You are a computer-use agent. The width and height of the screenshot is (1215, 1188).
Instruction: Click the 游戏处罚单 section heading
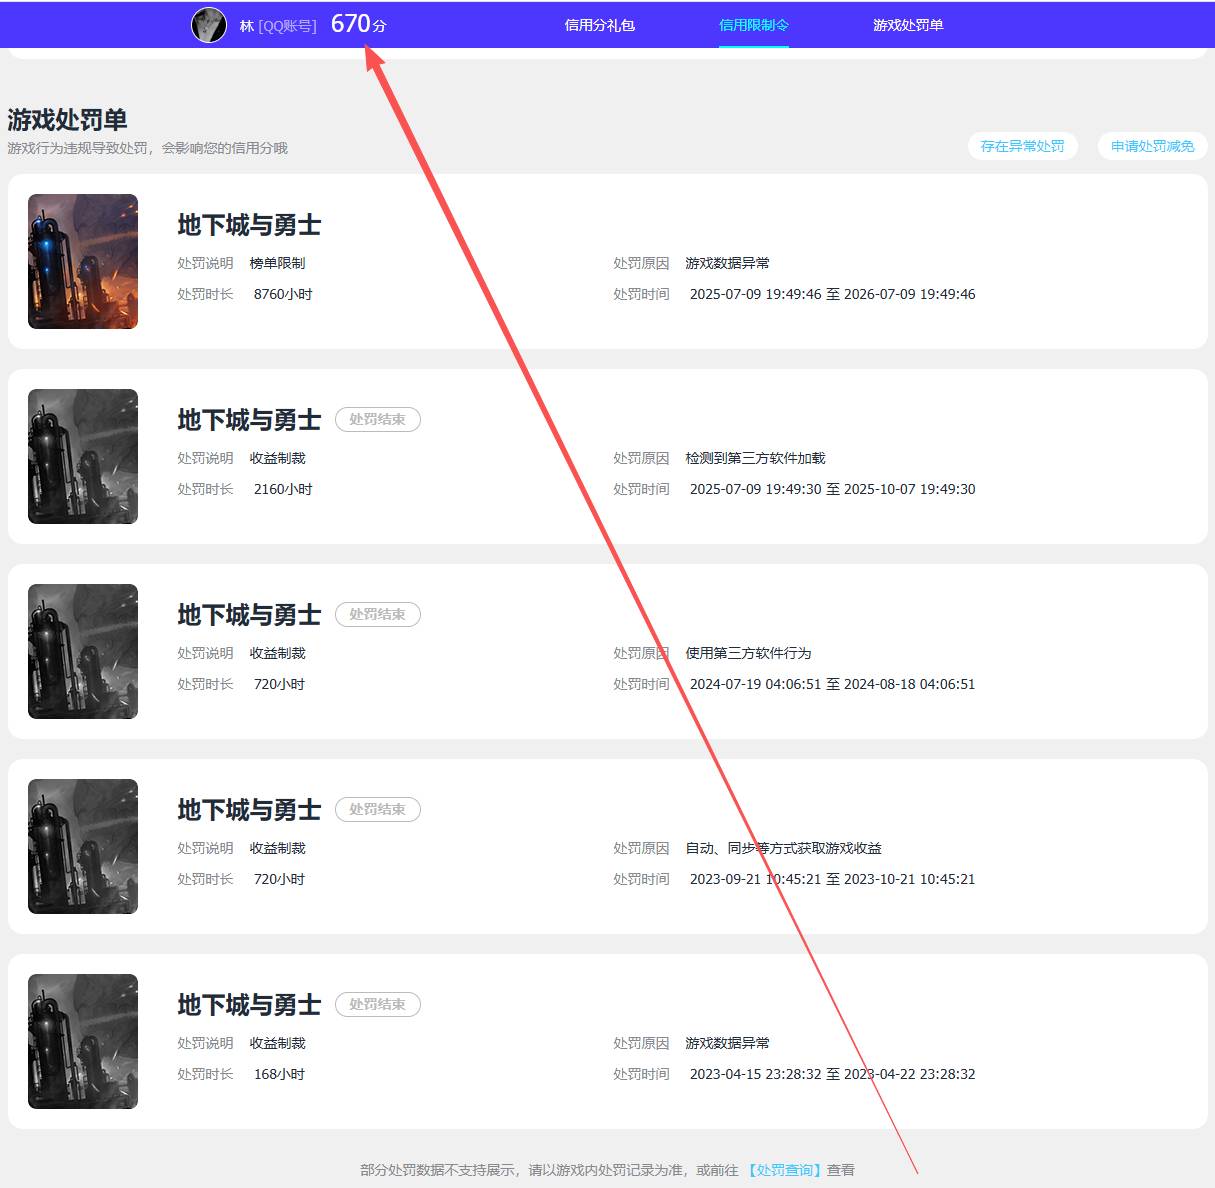click(x=67, y=120)
